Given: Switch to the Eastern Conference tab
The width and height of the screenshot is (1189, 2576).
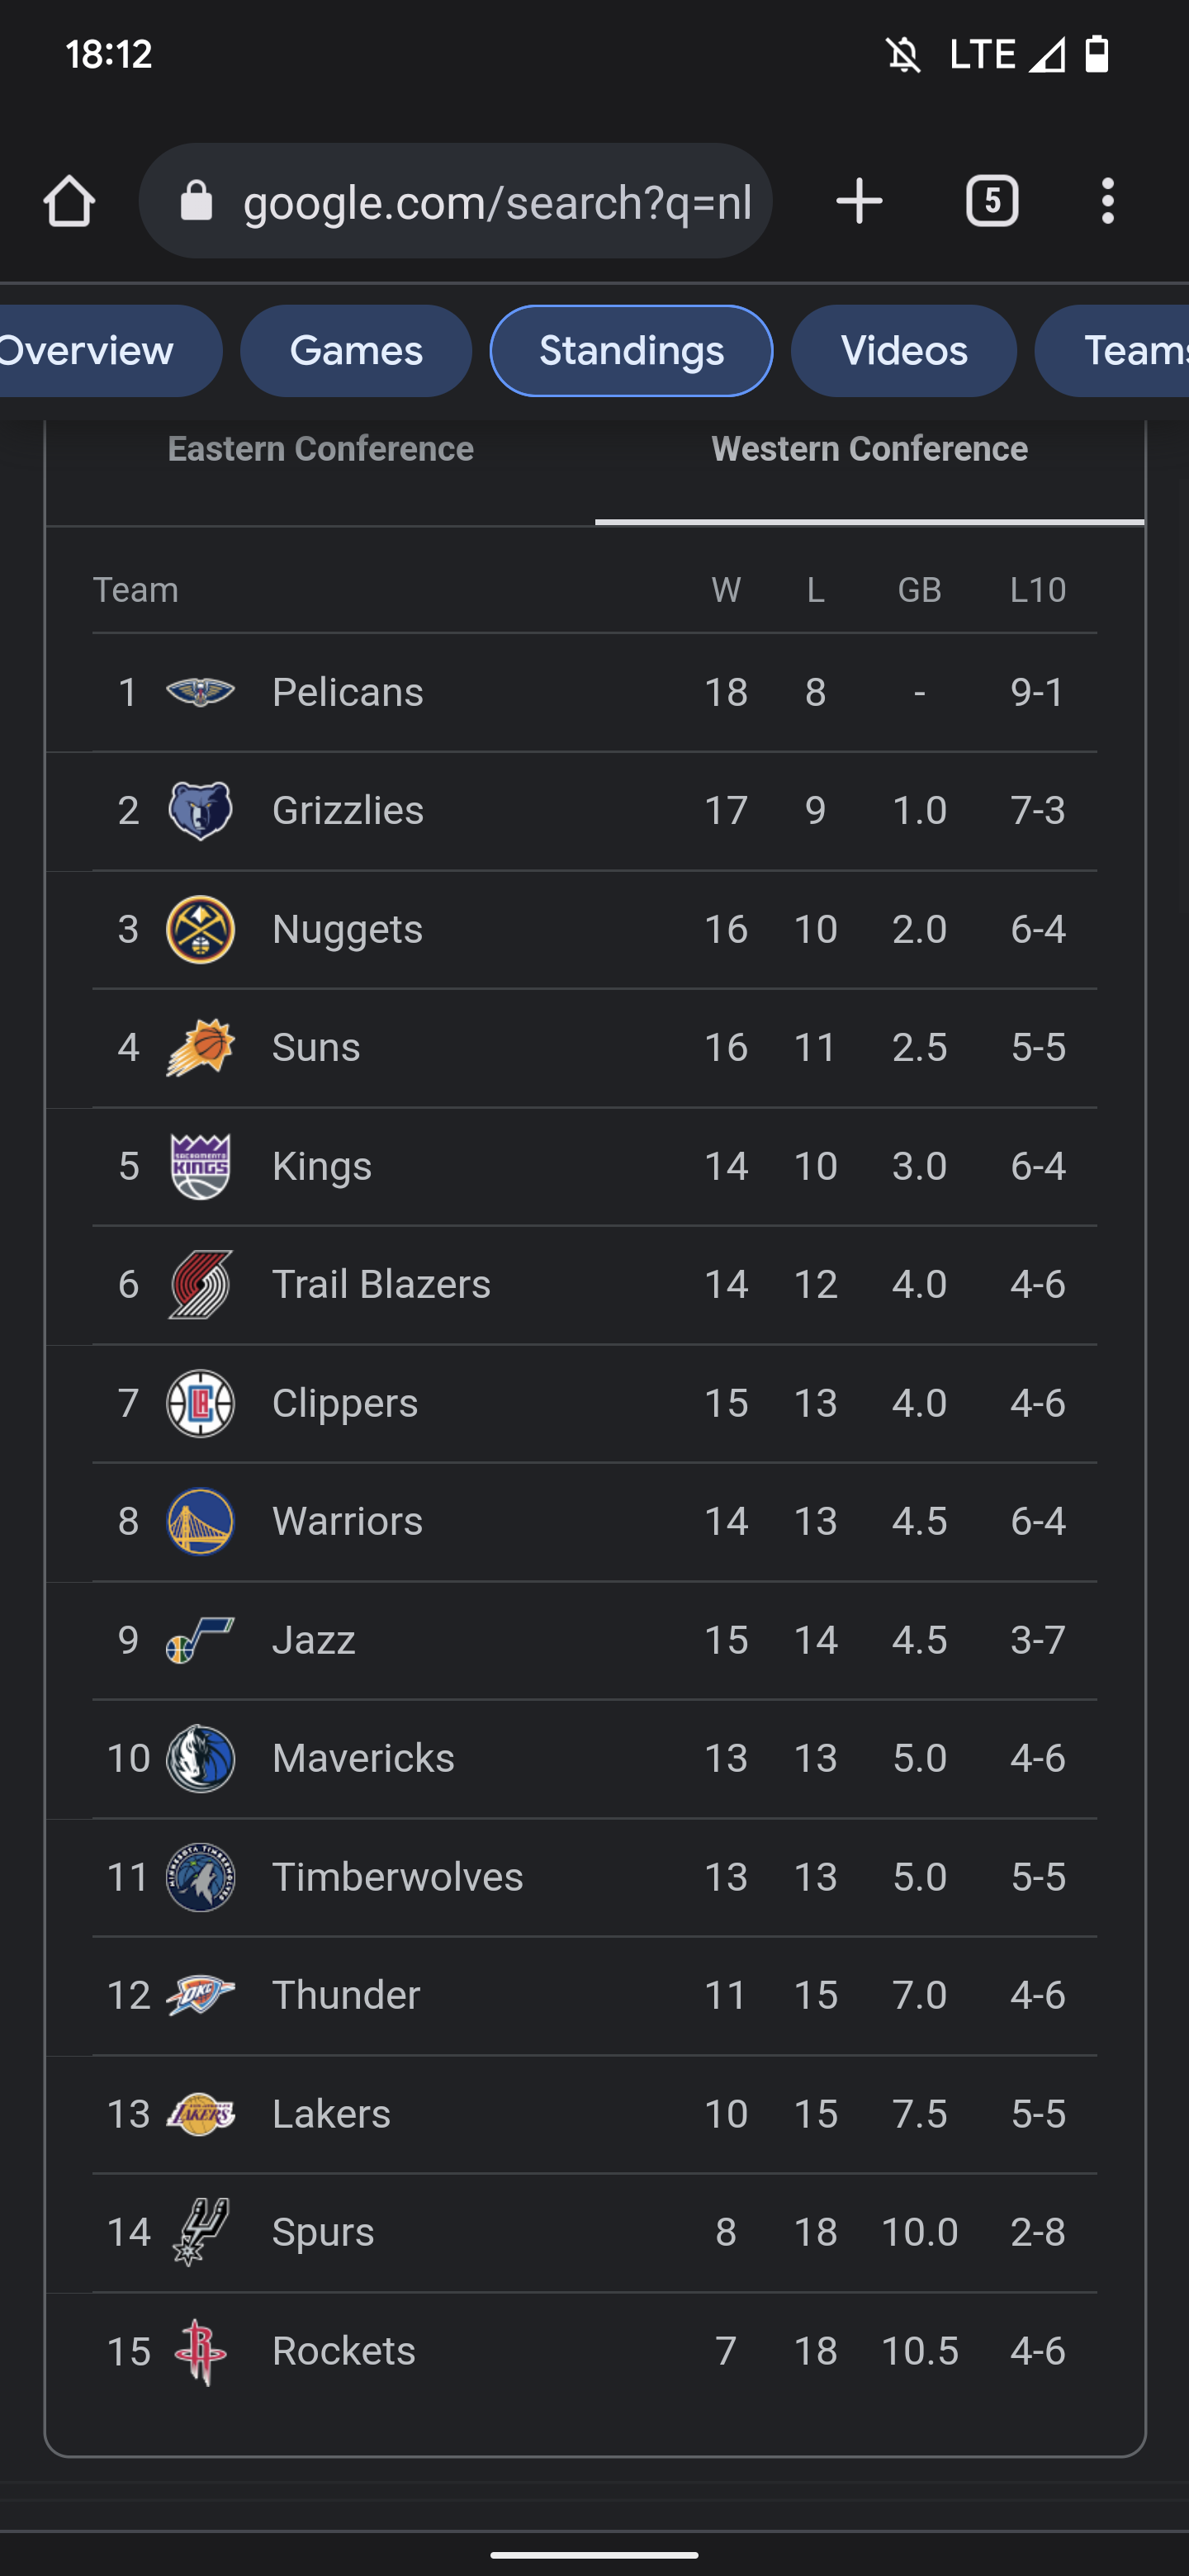Looking at the screenshot, I should click(x=320, y=449).
